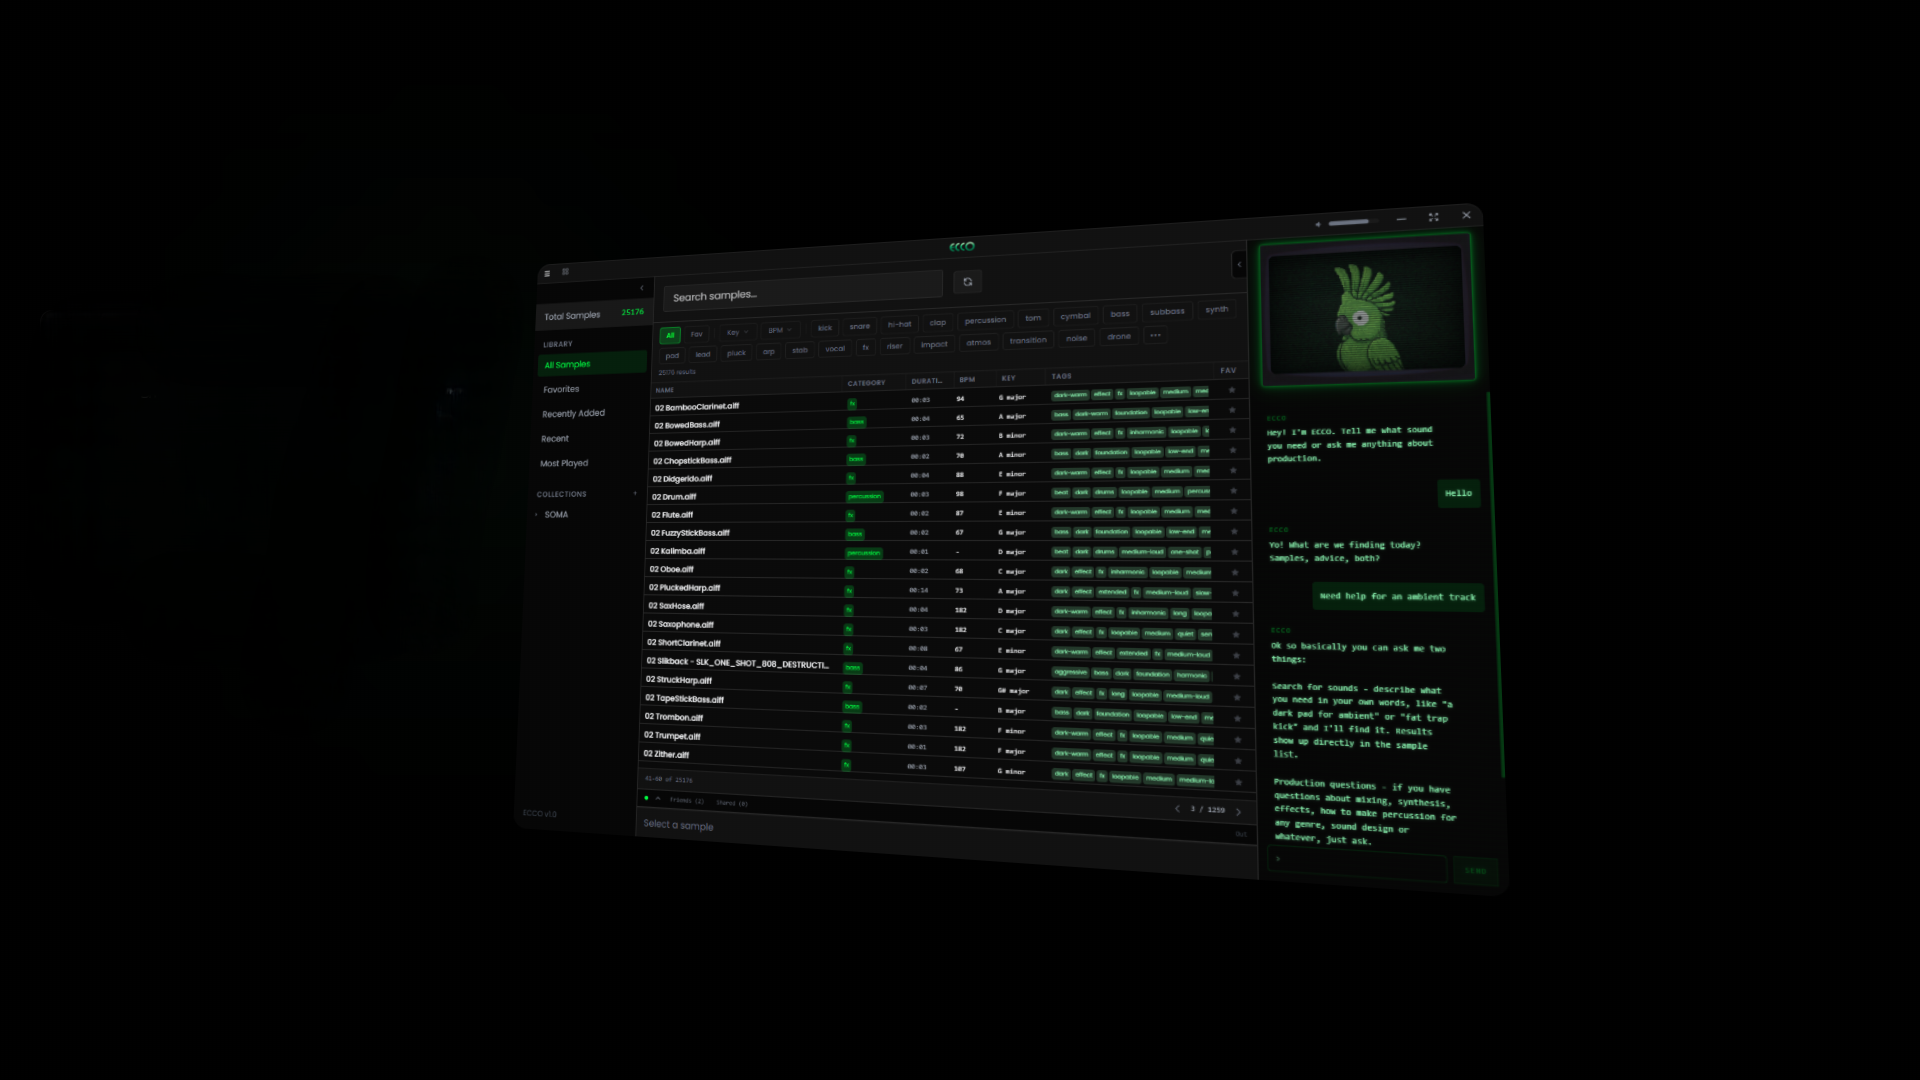Expand friends panel with the up caret
1920x1080 pixels.
point(658,798)
